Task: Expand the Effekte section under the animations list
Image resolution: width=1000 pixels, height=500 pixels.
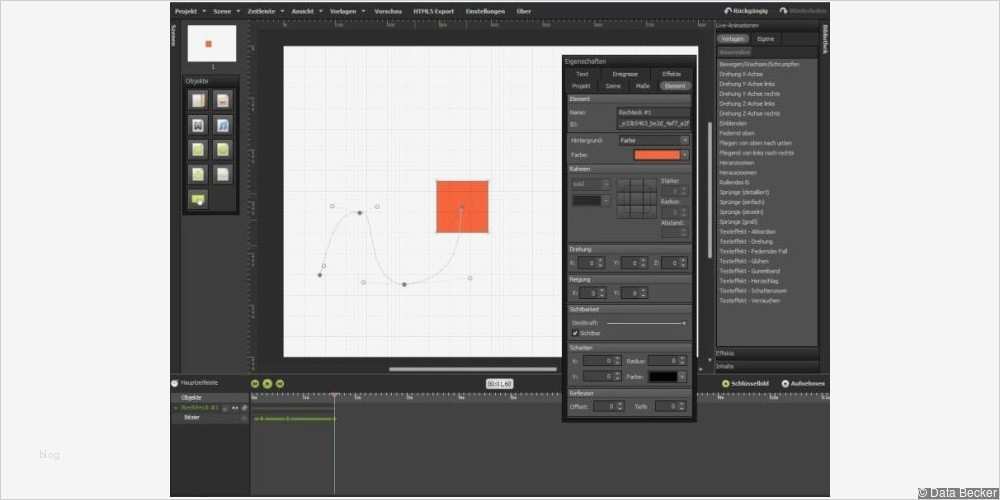Action: pos(767,353)
